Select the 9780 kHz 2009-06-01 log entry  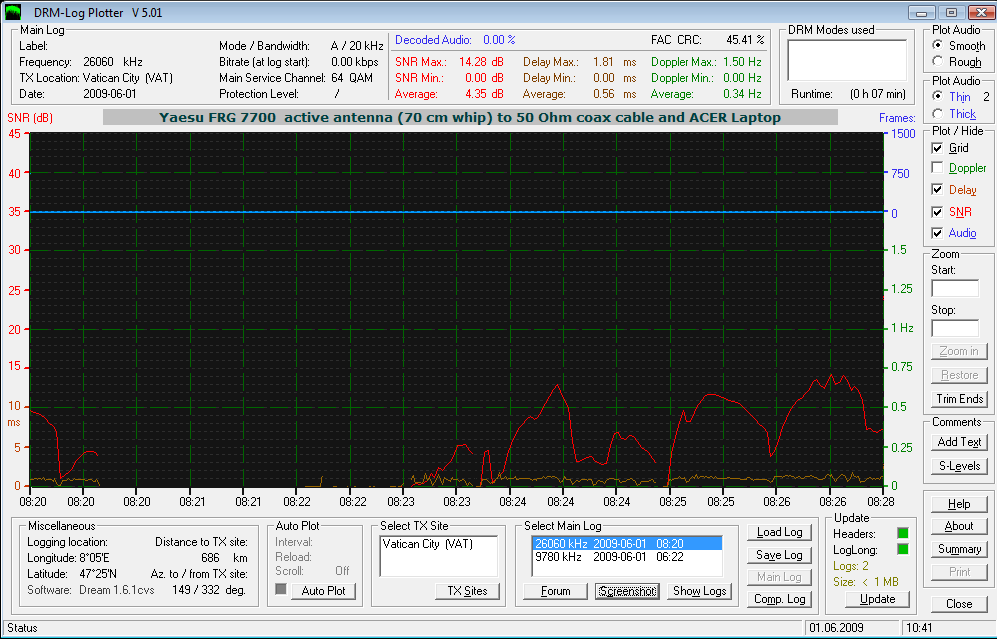pyautogui.click(x=626, y=557)
